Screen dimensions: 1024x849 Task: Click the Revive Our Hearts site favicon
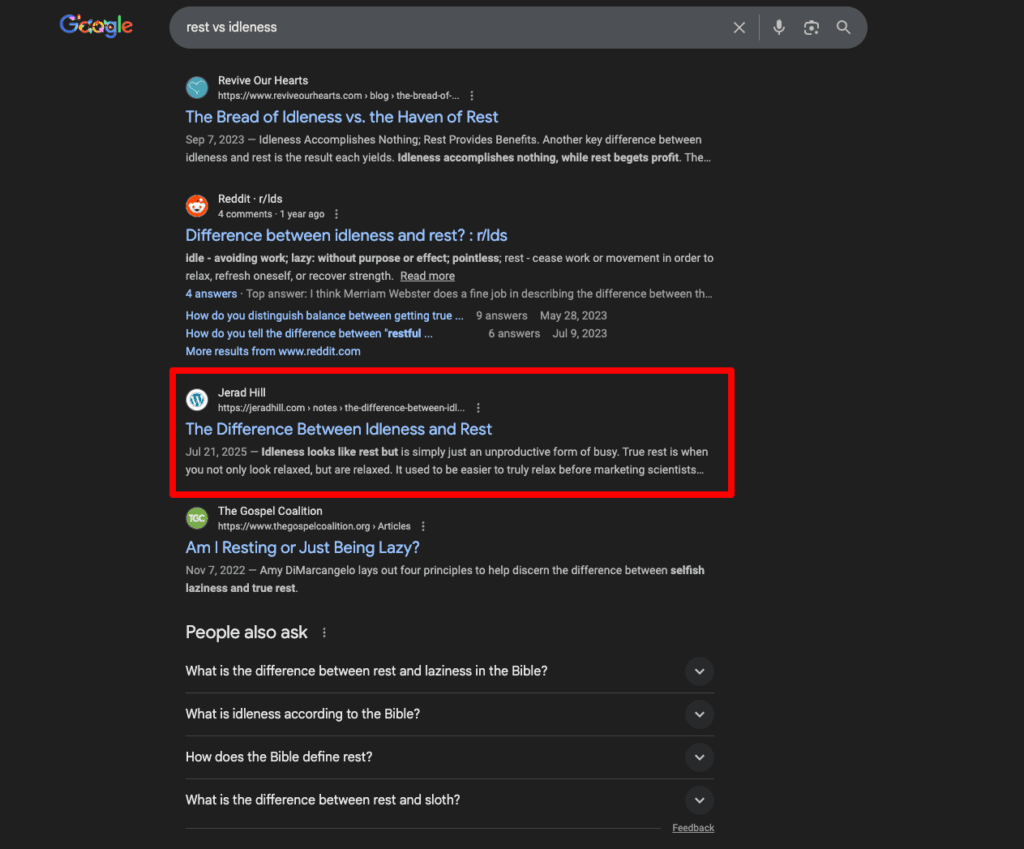click(x=197, y=88)
